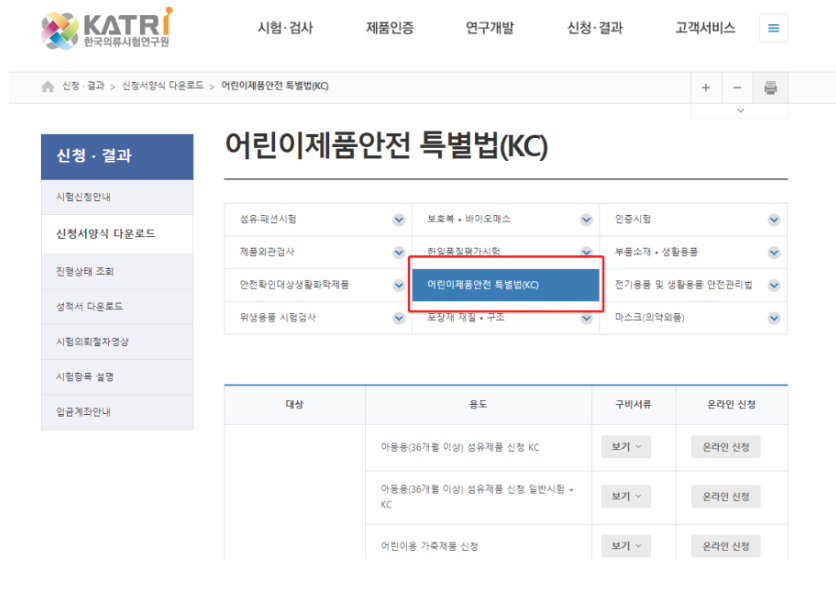836x597 pixels.
Task: Click the 아동용(36개월 이상) 섬유제품 신청 KC text
Action: point(460,447)
